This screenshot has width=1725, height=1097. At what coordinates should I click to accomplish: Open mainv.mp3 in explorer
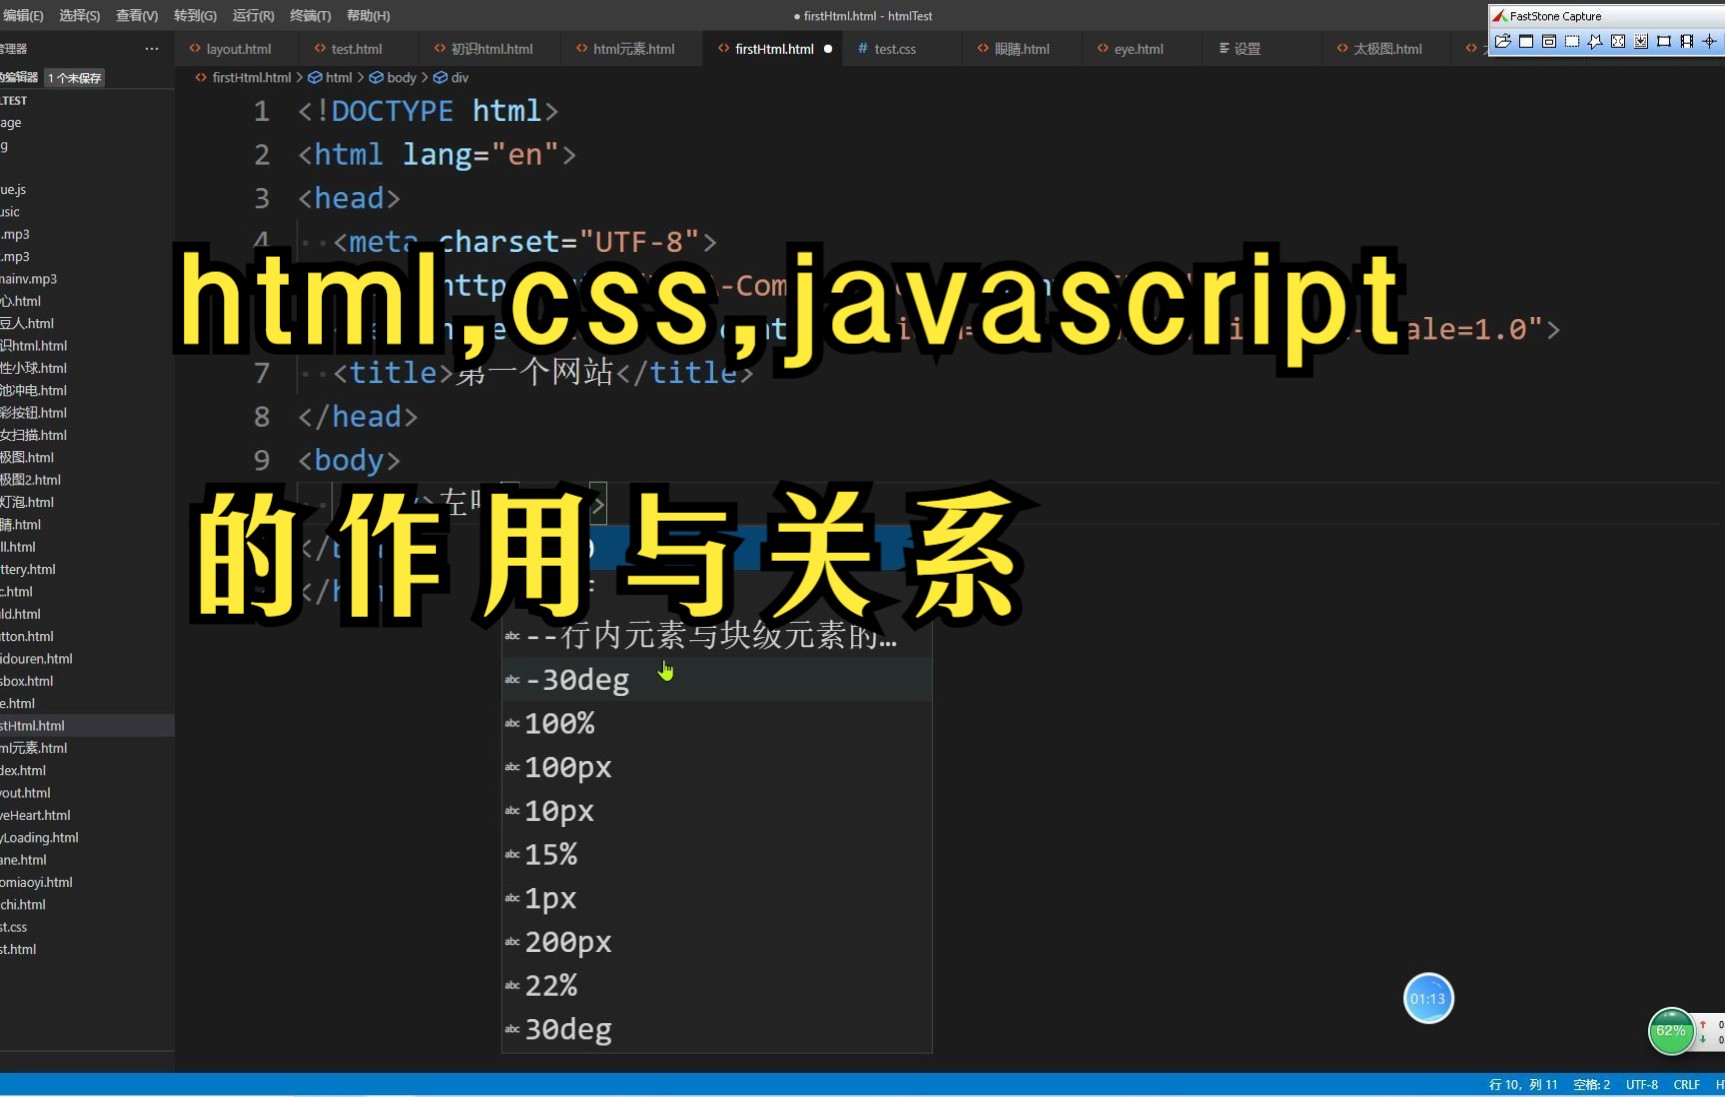[87, 279]
